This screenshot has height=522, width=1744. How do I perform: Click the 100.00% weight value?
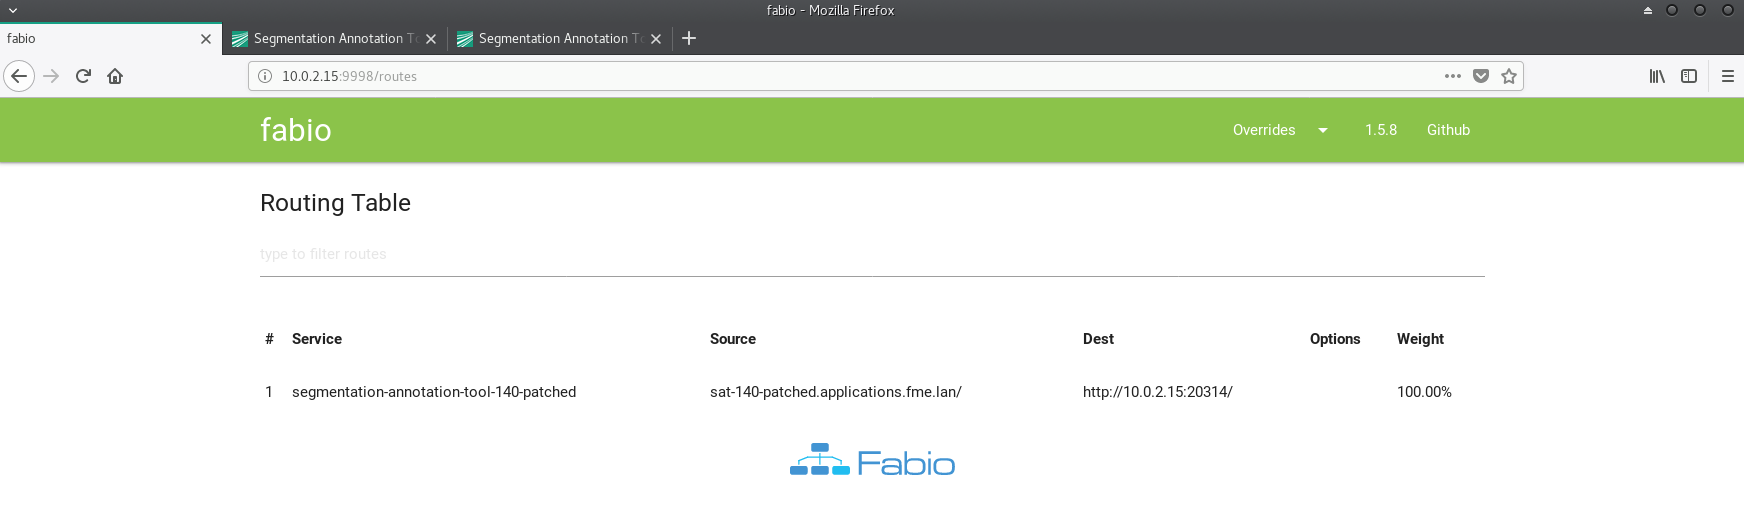point(1424,392)
